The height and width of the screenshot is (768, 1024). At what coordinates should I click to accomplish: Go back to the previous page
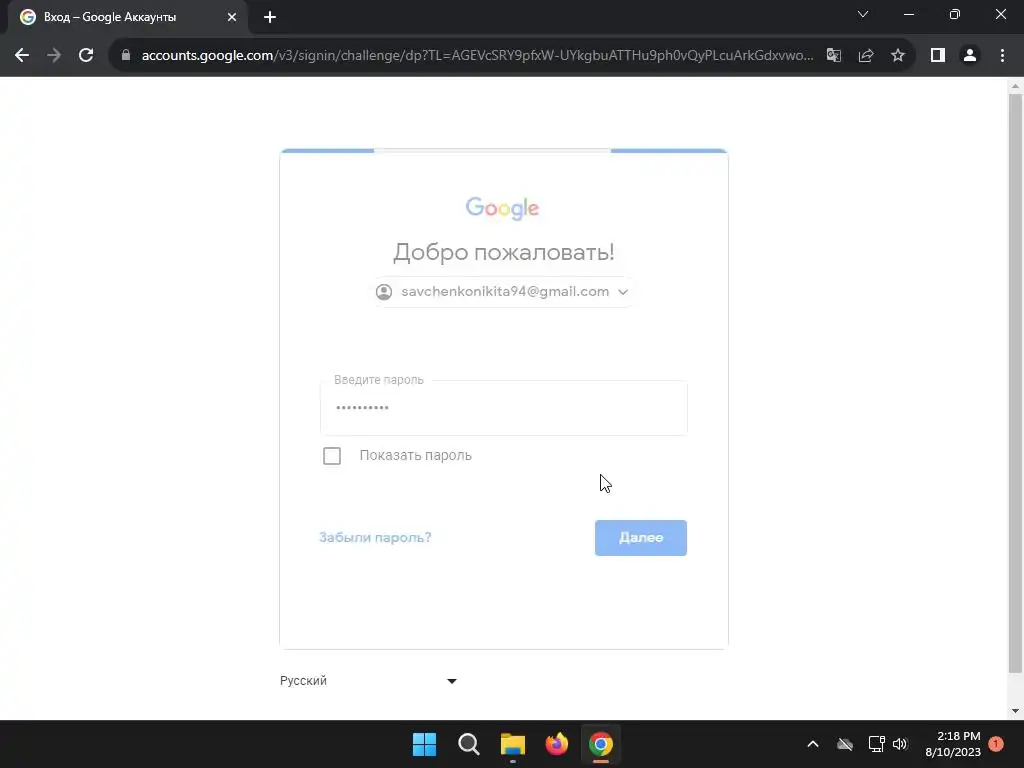click(x=22, y=56)
